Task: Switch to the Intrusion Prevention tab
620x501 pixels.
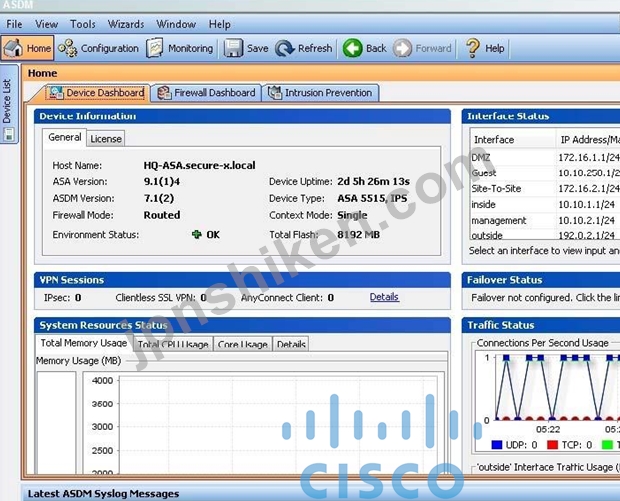Action: [x=320, y=93]
